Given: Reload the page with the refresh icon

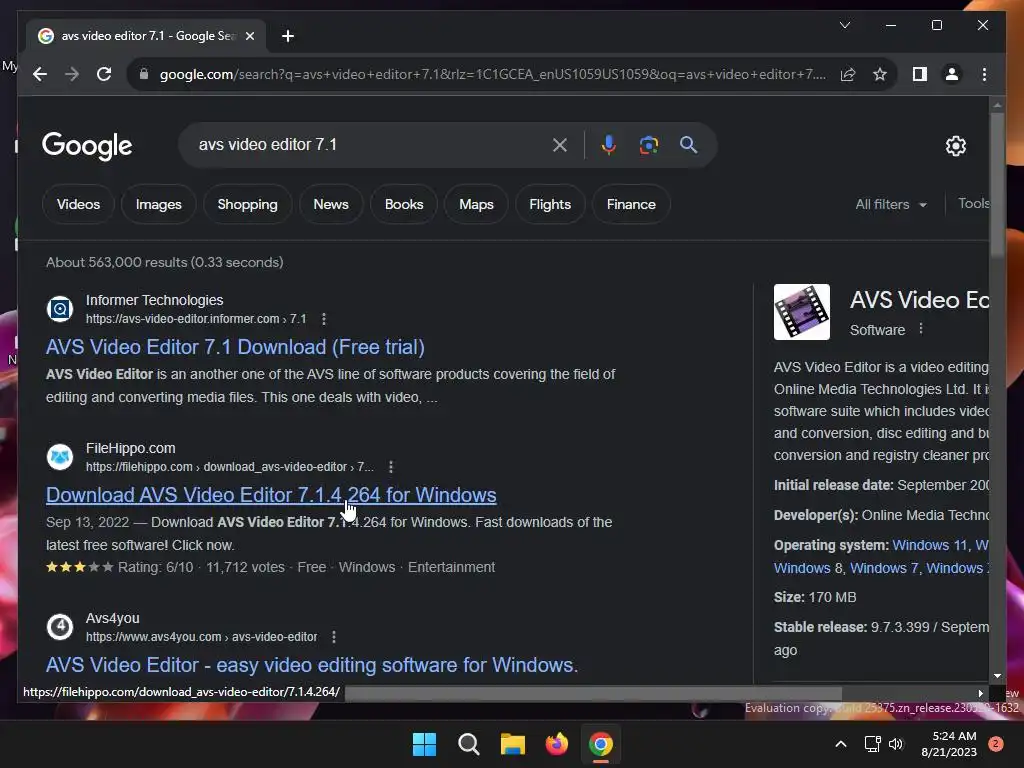Looking at the screenshot, I should [x=104, y=74].
